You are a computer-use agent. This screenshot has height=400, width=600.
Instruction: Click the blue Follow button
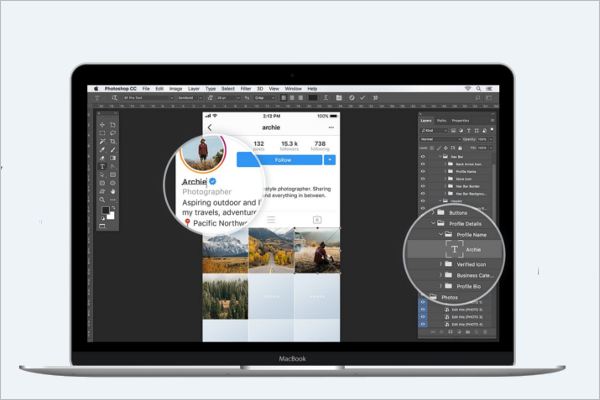point(279,160)
